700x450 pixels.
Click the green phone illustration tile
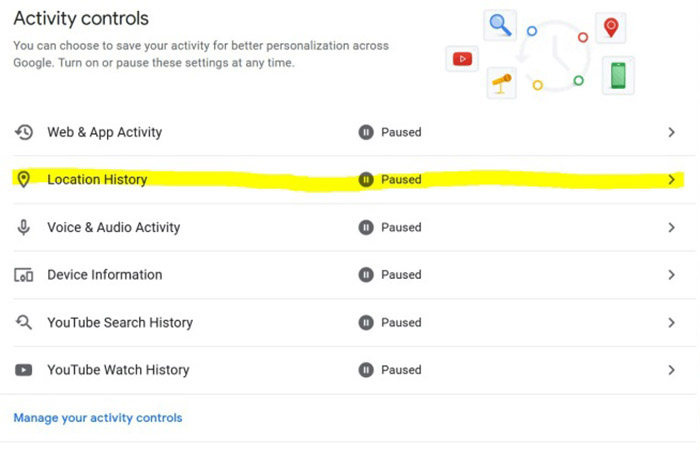pyautogui.click(x=618, y=75)
